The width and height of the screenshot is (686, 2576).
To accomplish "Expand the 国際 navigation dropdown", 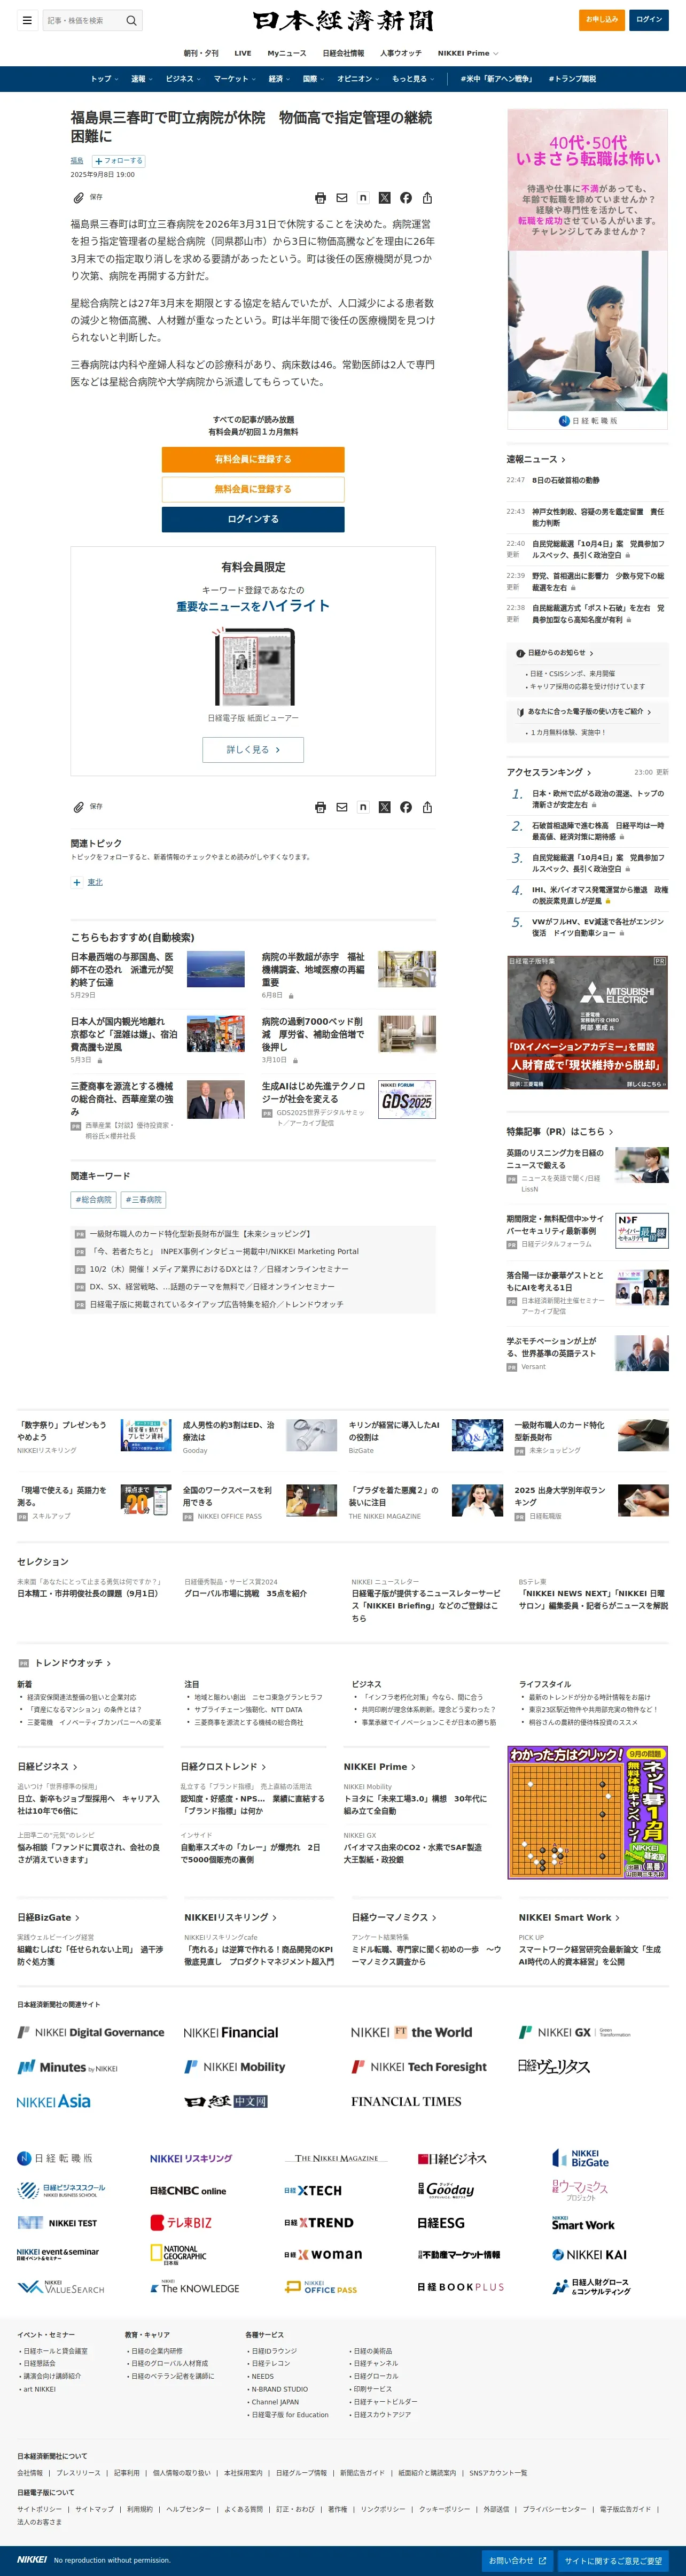I will click(x=314, y=79).
